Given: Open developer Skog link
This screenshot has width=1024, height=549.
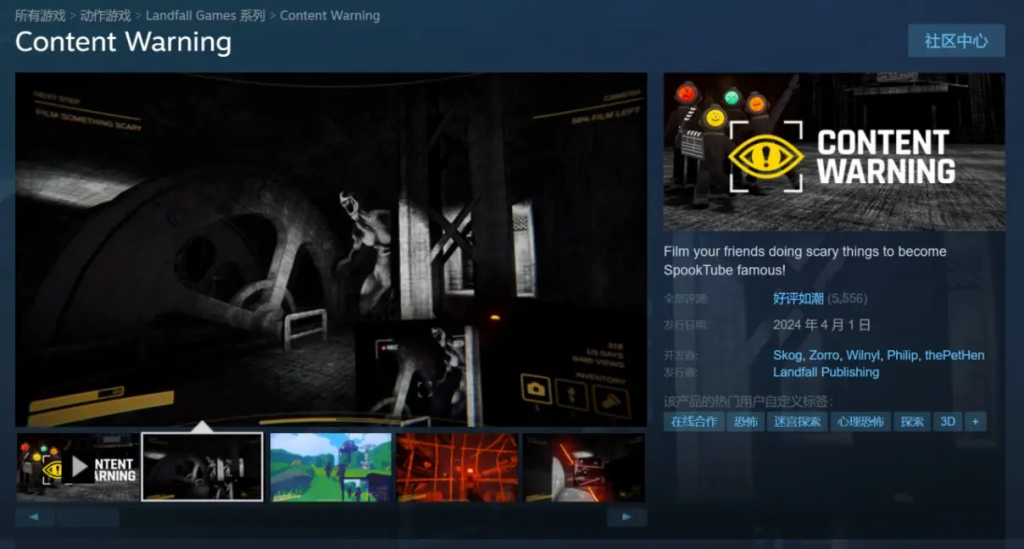Looking at the screenshot, I should [x=787, y=355].
